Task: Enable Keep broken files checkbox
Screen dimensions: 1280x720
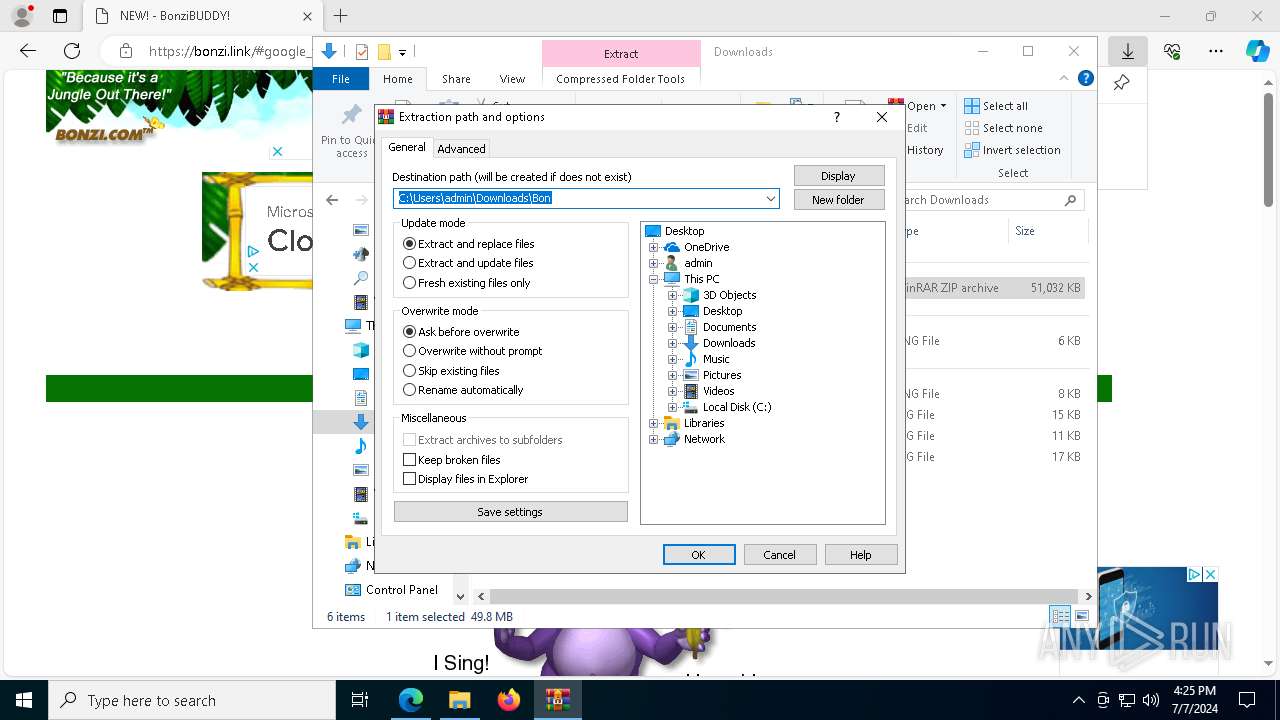Action: [x=409, y=460]
